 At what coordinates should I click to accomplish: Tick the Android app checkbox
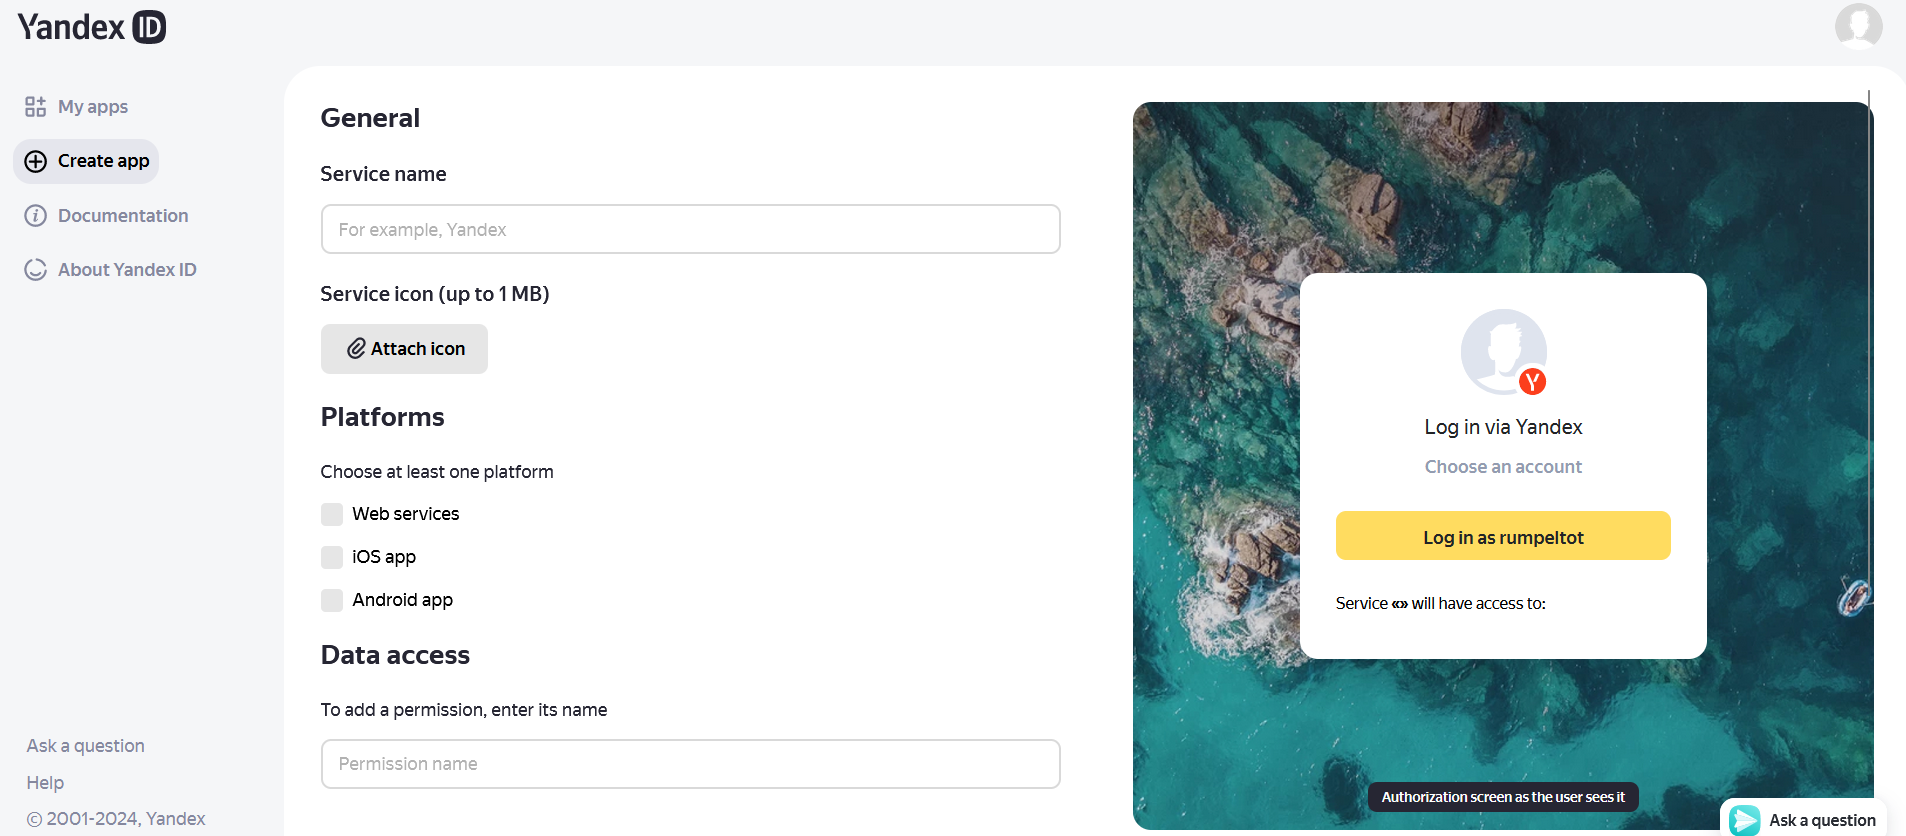point(332,600)
